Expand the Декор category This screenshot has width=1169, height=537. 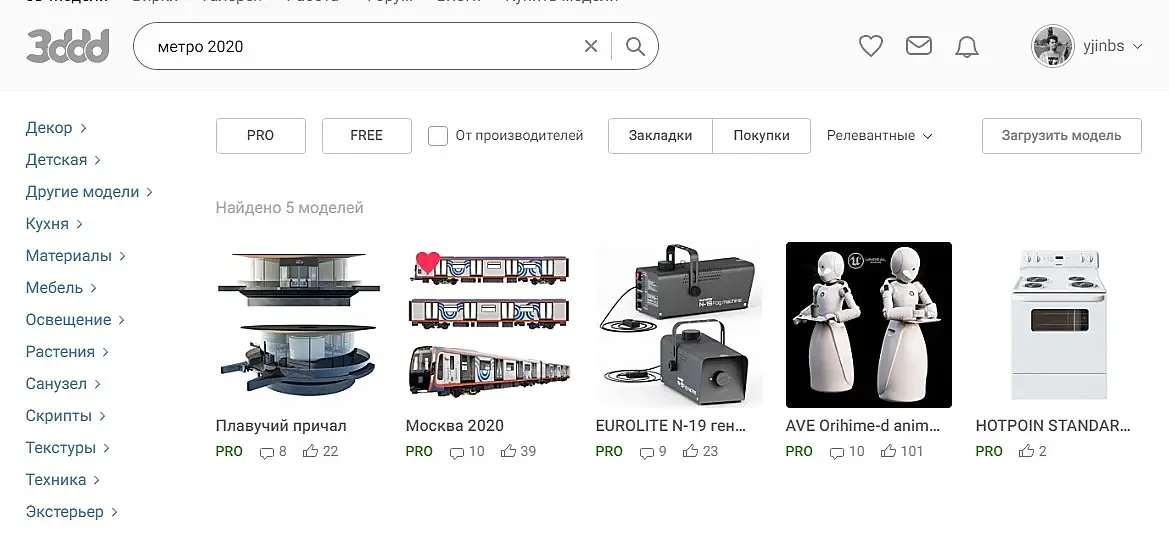[x=56, y=128]
